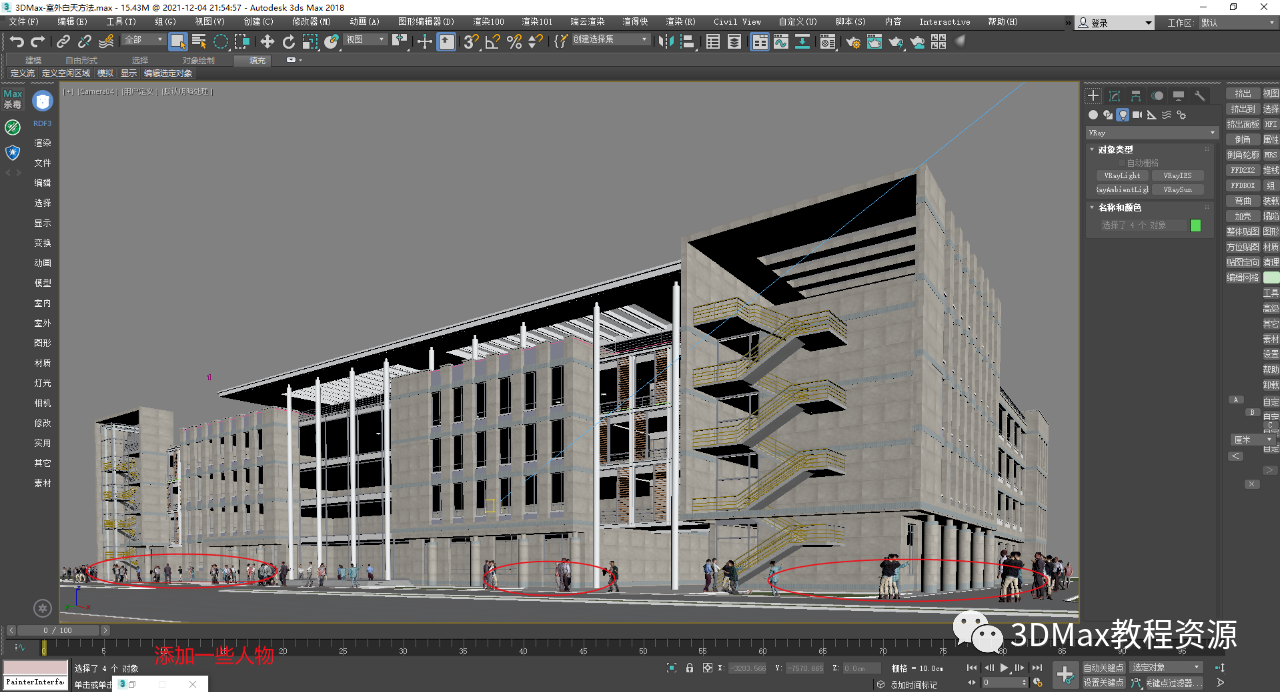Click VRayAmbientLight button
1280x692 pixels.
tap(1122, 190)
